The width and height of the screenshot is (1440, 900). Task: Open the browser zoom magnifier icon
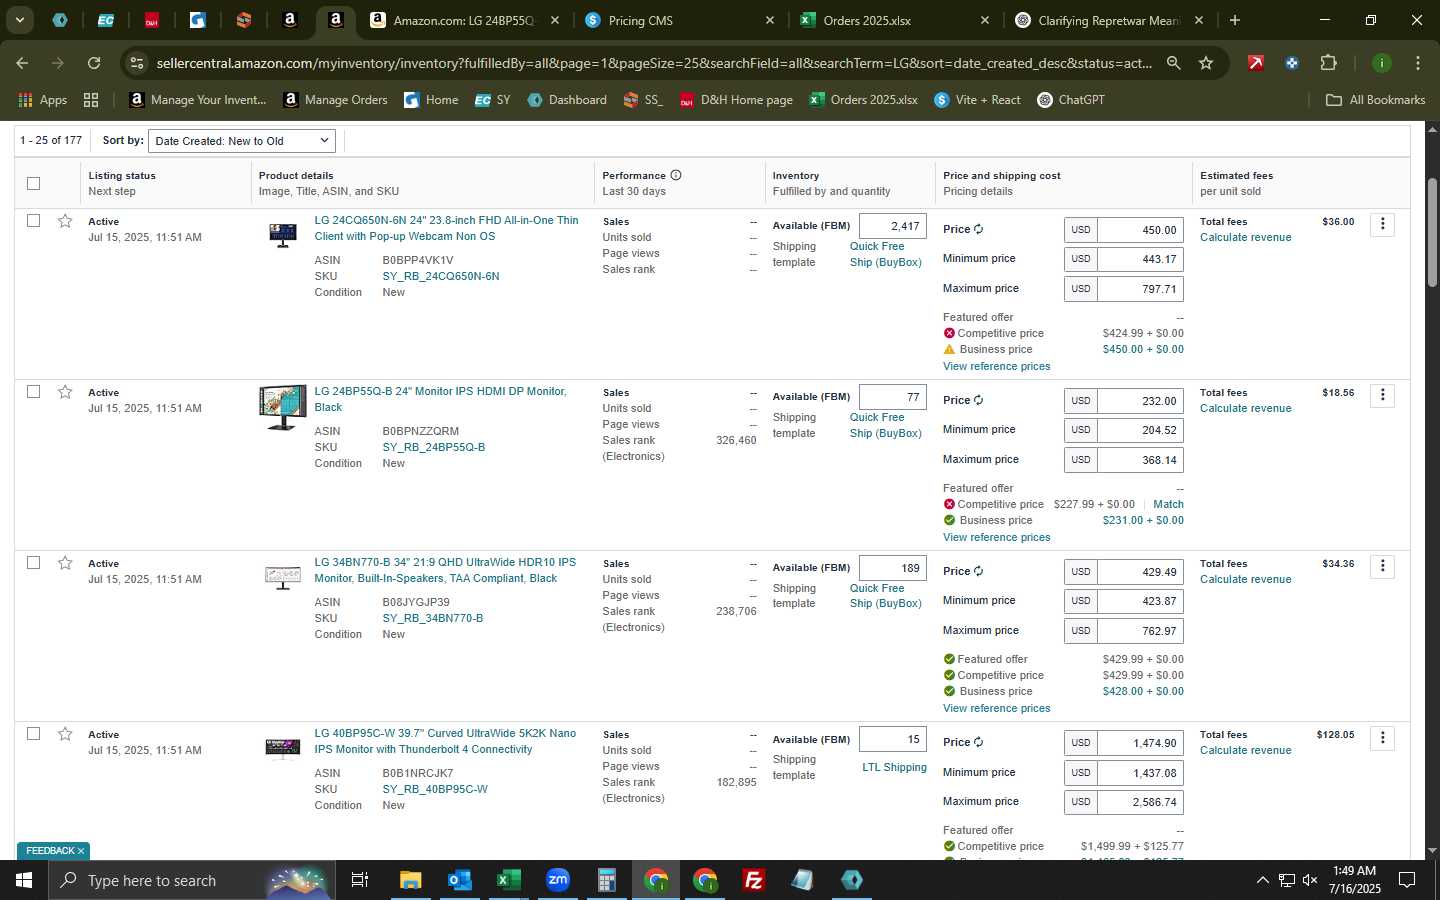pyautogui.click(x=1174, y=63)
